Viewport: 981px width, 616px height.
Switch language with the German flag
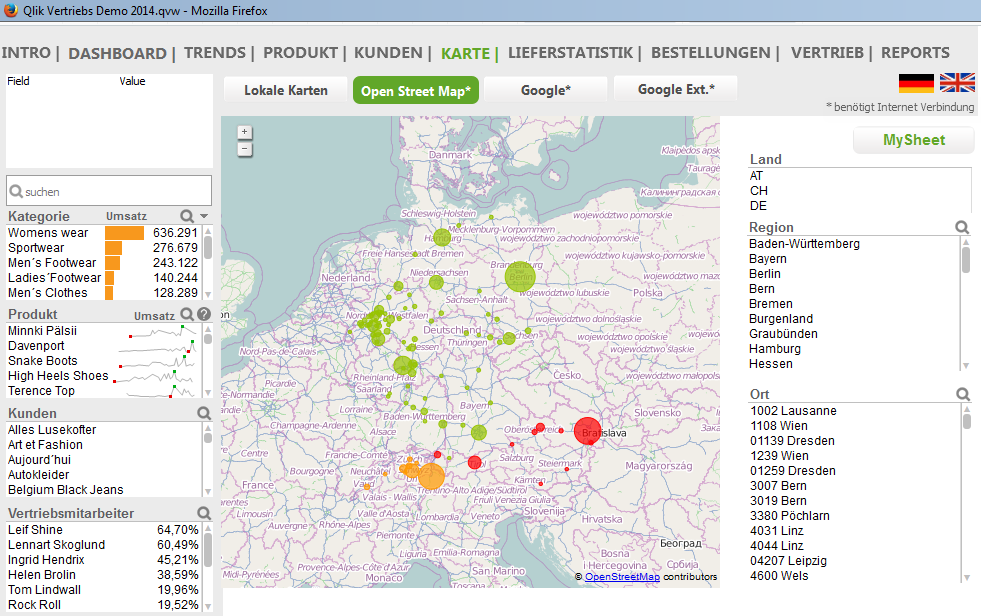[916, 83]
